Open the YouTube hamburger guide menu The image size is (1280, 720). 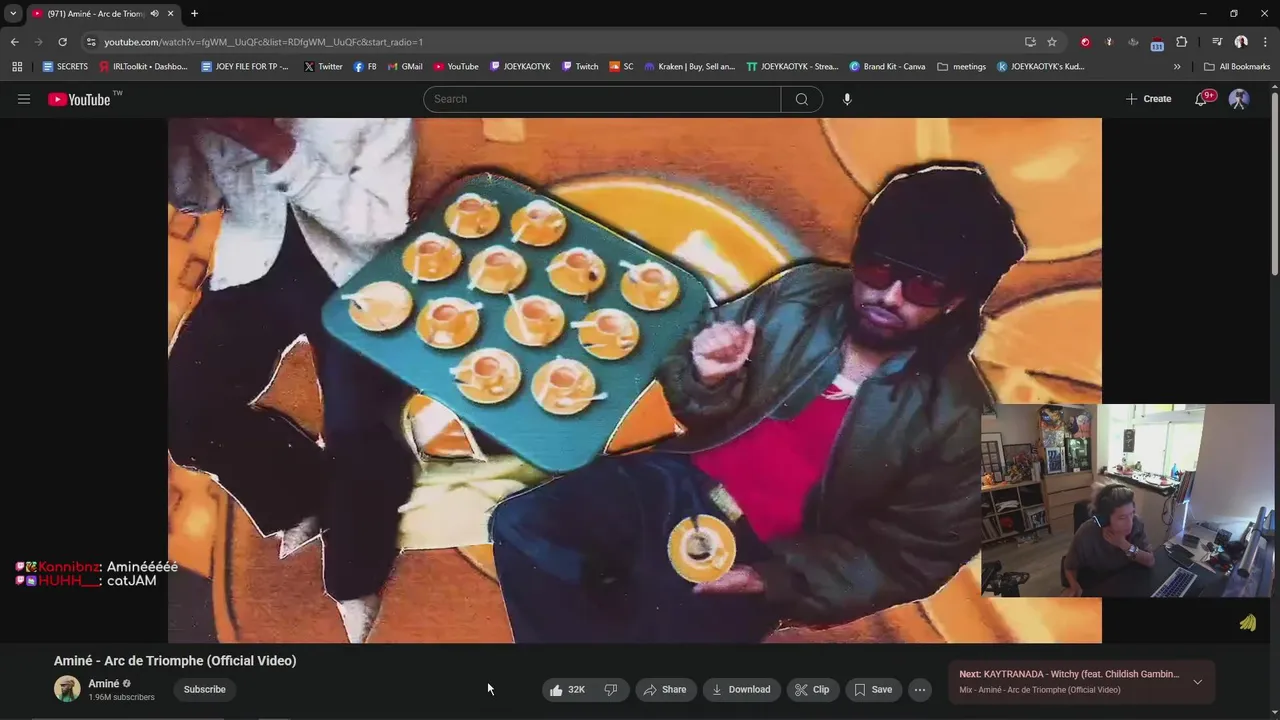point(24,99)
